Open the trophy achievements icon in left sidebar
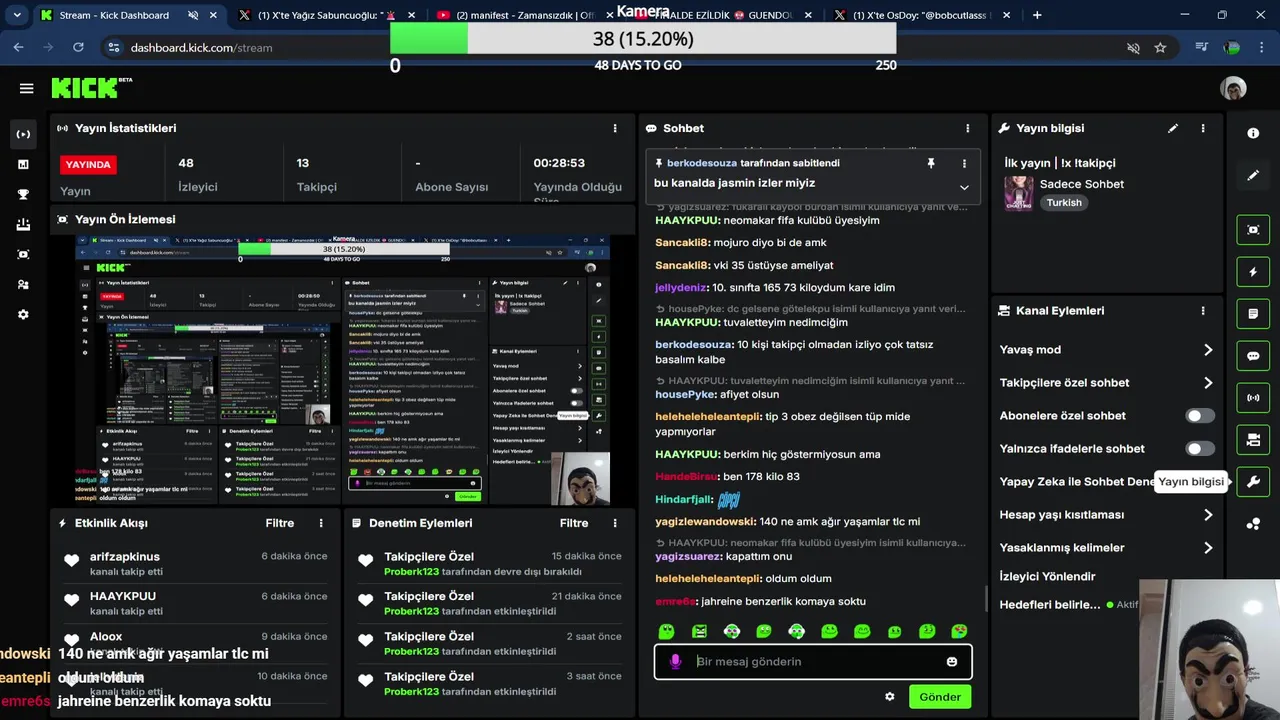 [x=23, y=194]
